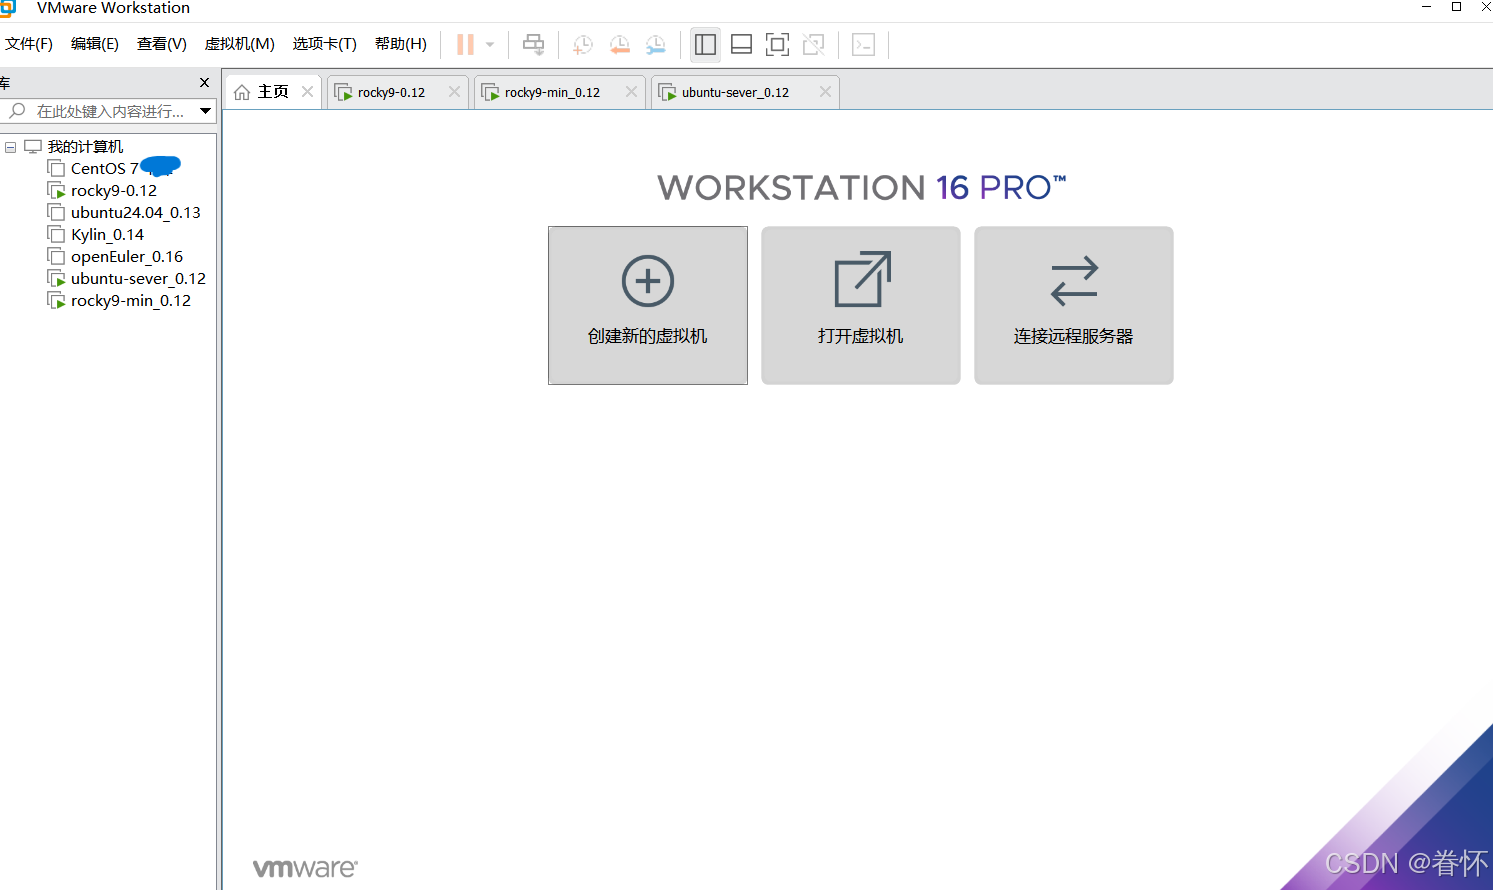Open the snapshot manager toolbar icon
This screenshot has width=1493, height=890.
(x=656, y=44)
